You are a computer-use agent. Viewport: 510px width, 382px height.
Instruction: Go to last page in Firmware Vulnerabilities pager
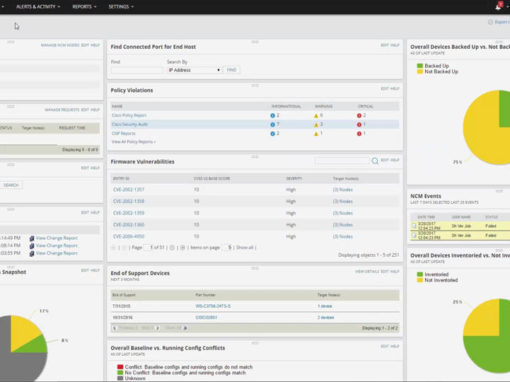(x=182, y=248)
